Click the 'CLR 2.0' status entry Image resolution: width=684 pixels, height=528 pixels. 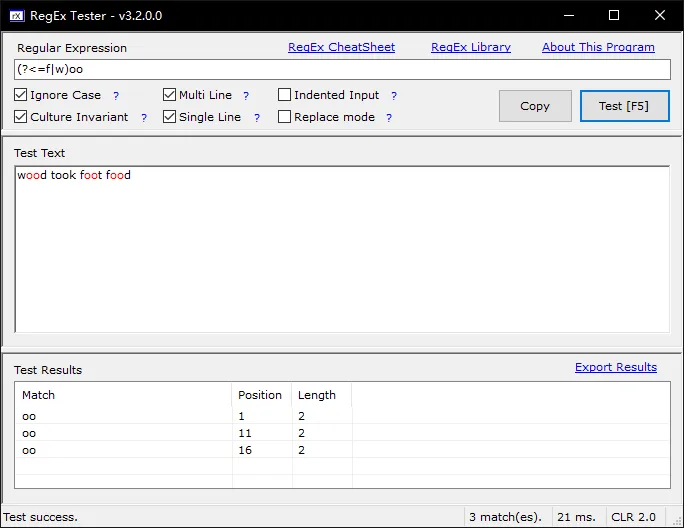[633, 518]
